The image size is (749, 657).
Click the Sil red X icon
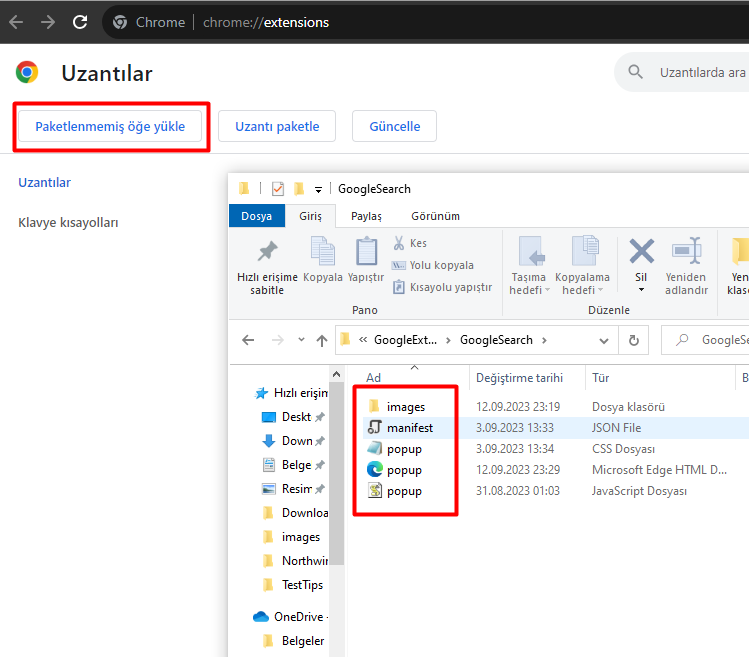point(642,251)
